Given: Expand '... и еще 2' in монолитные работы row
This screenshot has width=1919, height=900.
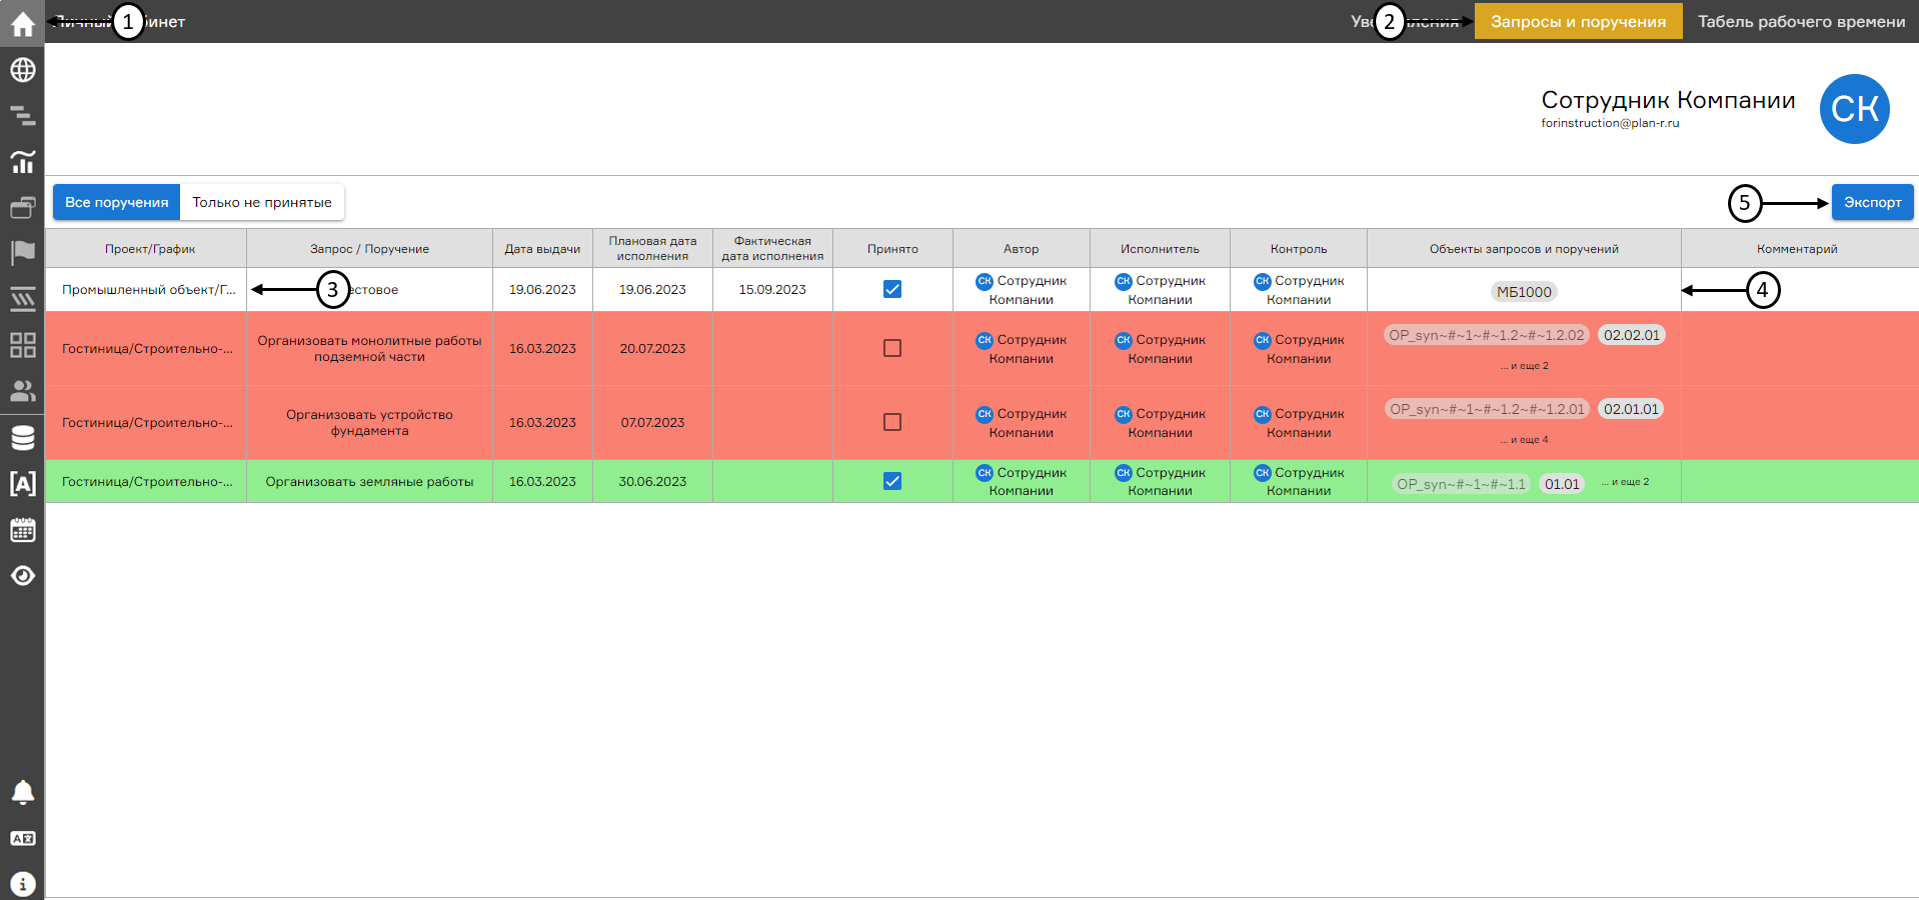Looking at the screenshot, I should click(1524, 366).
